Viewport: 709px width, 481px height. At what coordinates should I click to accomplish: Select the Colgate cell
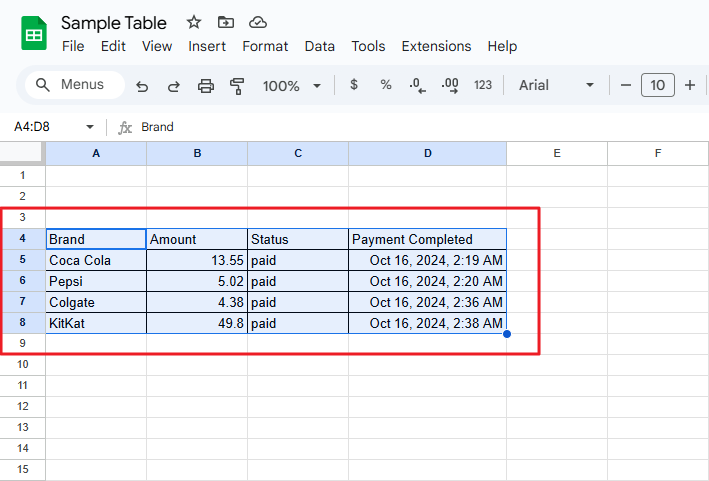tap(96, 302)
